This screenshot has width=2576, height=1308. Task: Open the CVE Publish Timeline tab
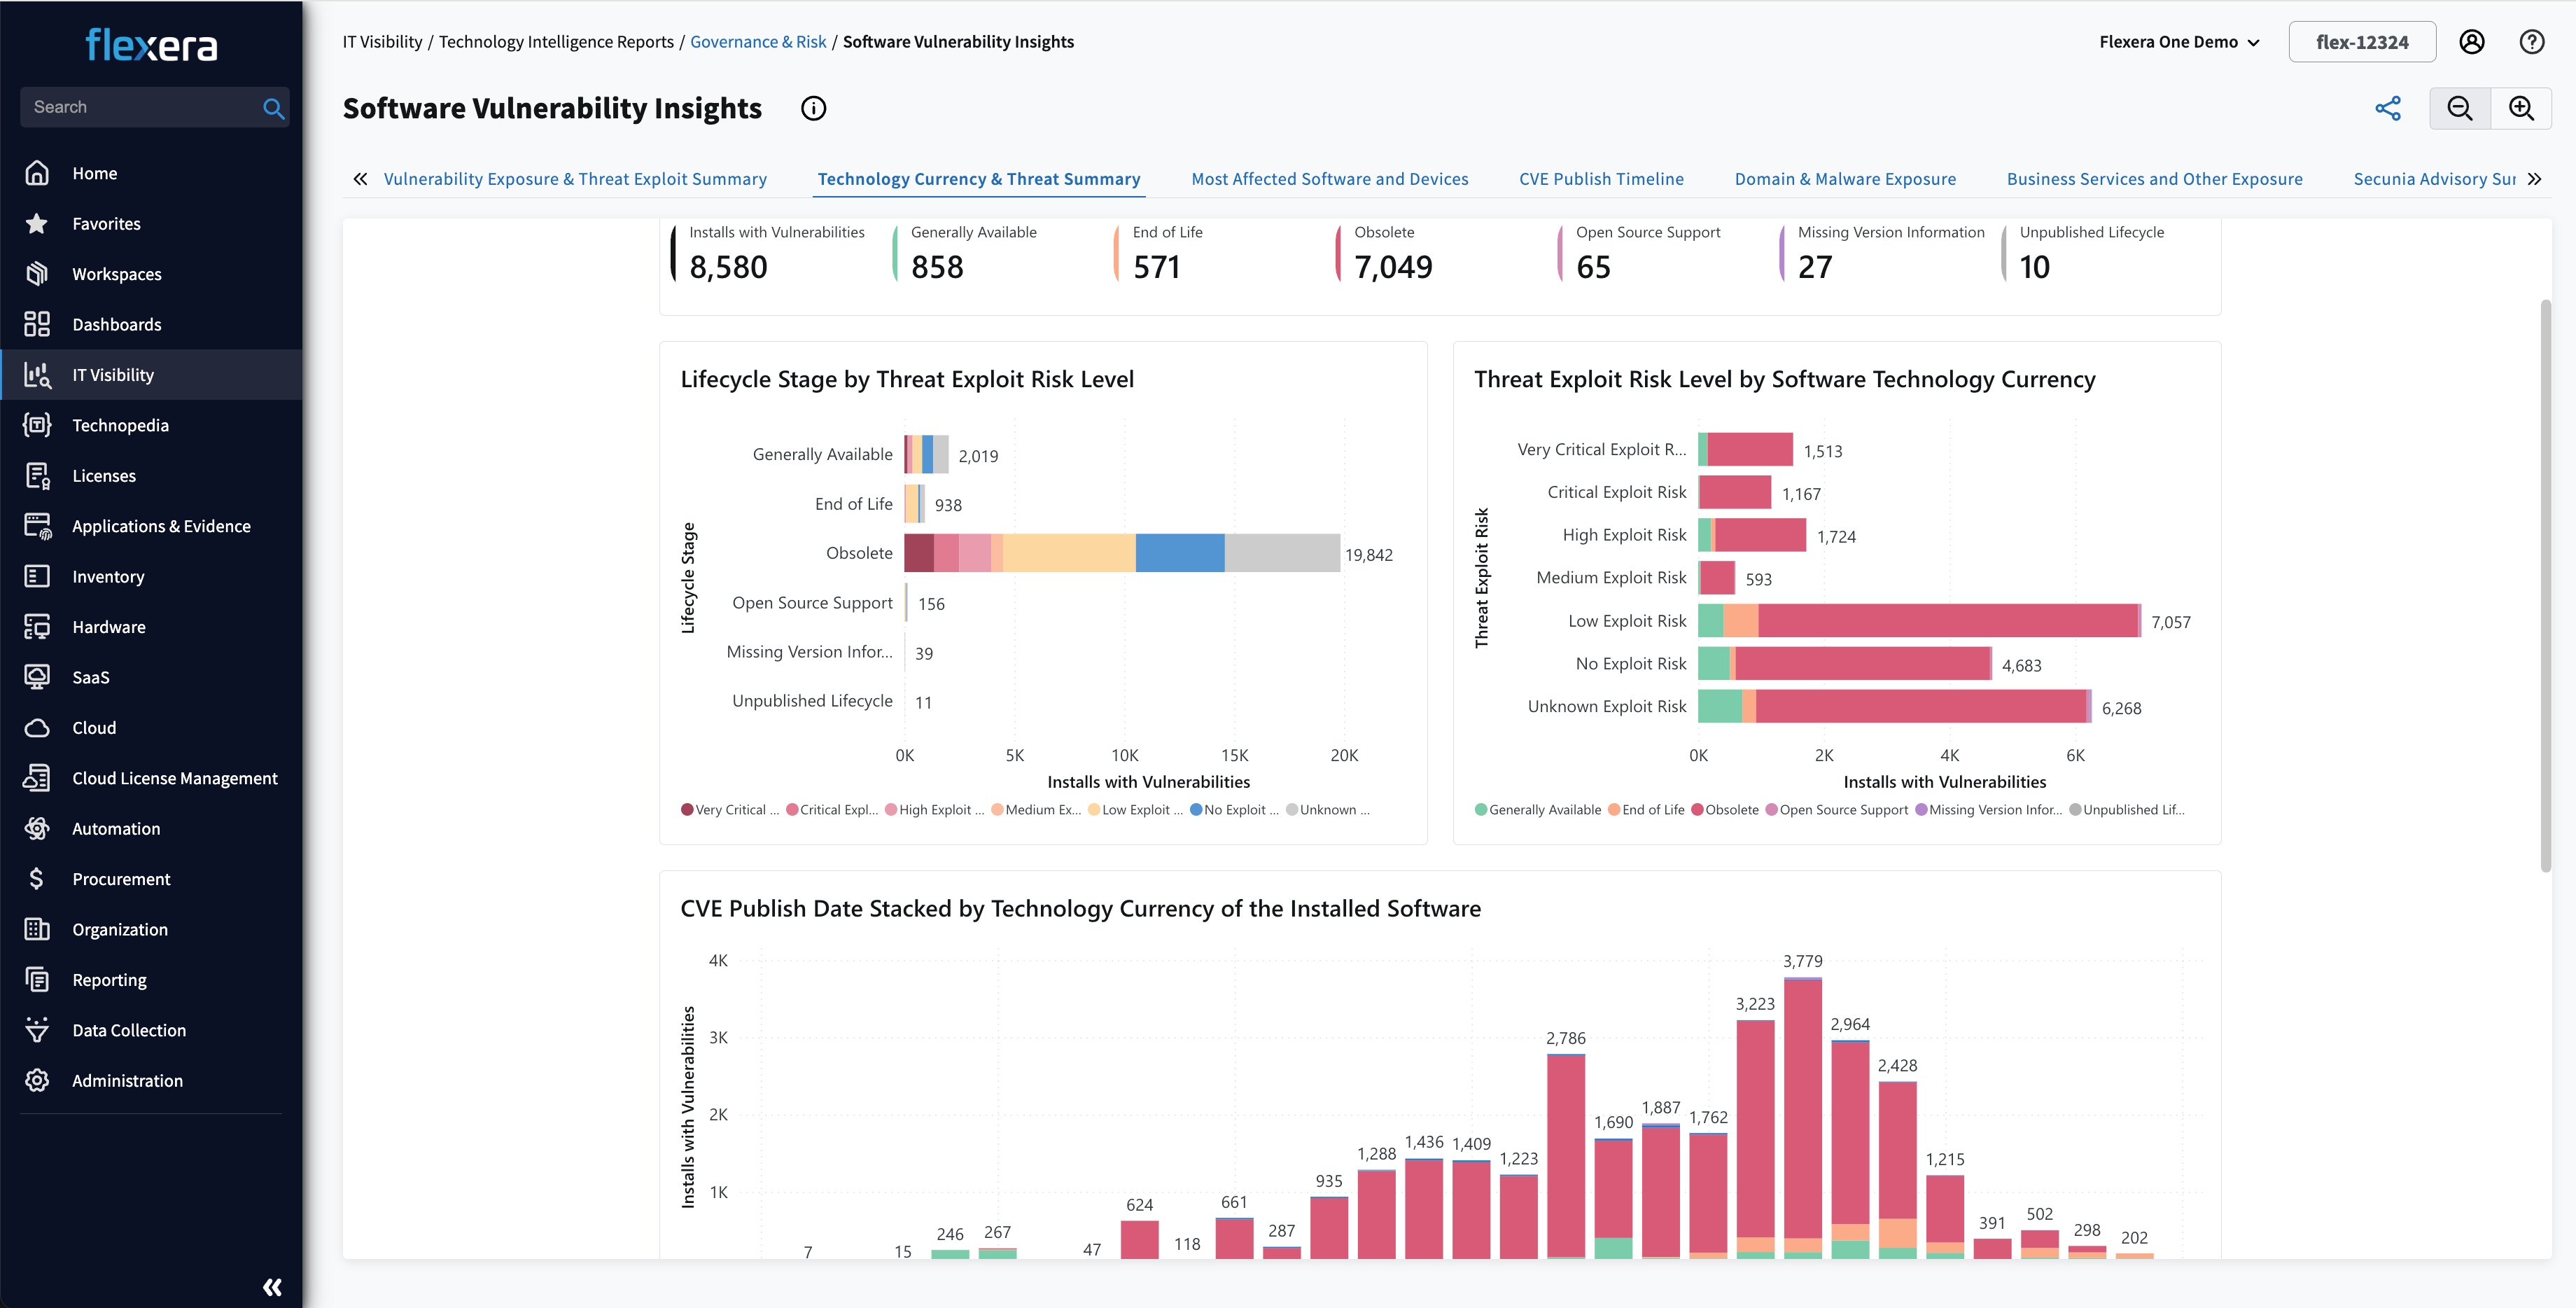[x=1601, y=179]
